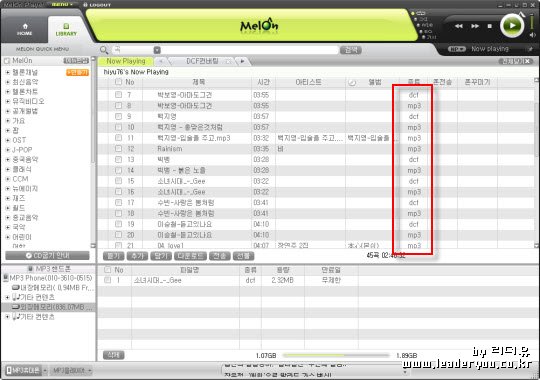Open the search category dropdown arrow
540x380 pixels.
[157, 50]
